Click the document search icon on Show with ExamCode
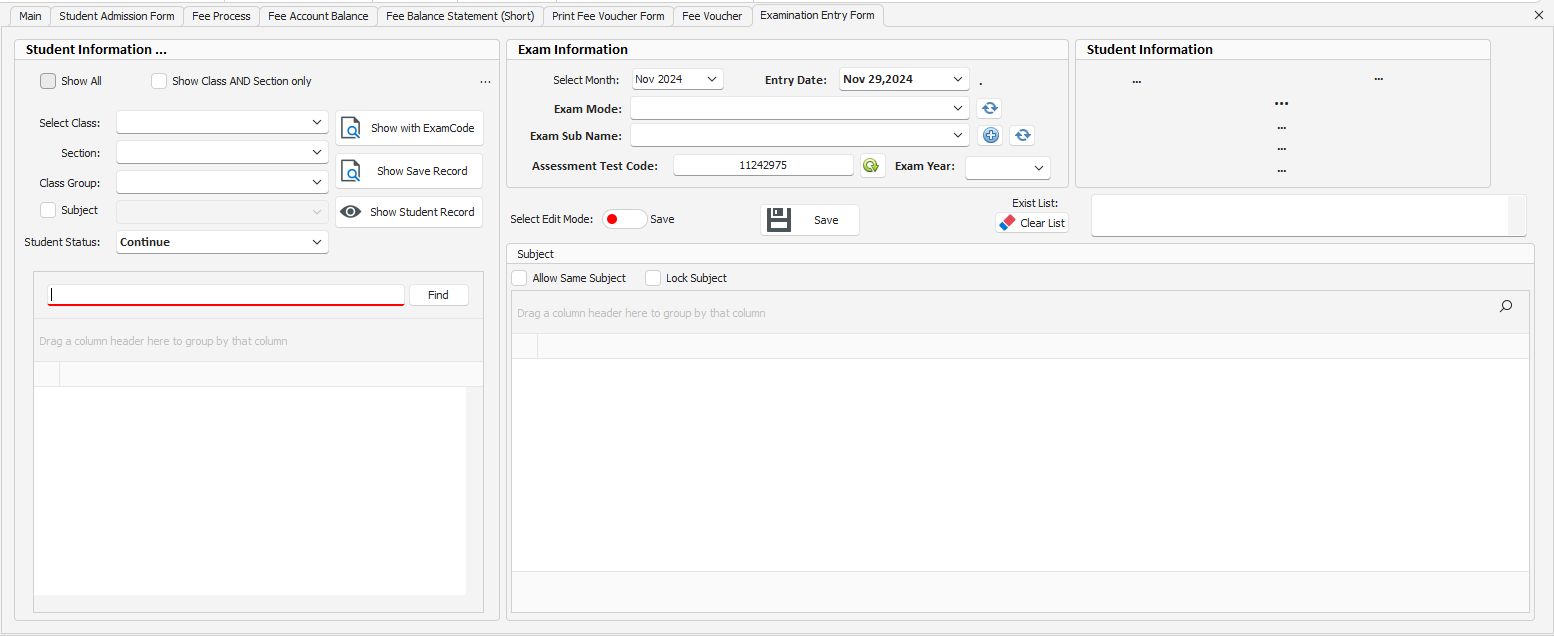 click(351, 128)
